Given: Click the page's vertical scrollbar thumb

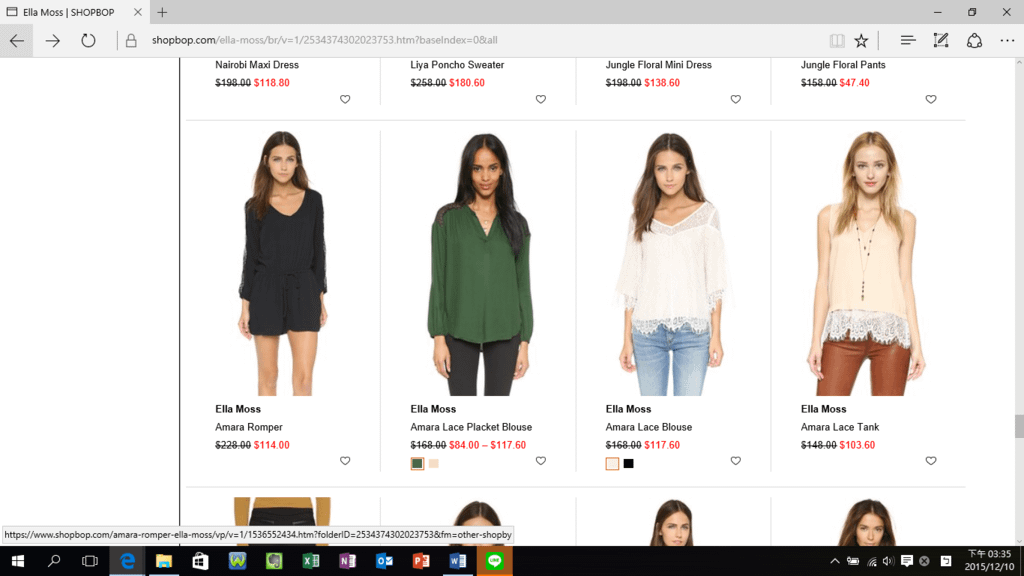Looking at the screenshot, I should tap(1019, 426).
